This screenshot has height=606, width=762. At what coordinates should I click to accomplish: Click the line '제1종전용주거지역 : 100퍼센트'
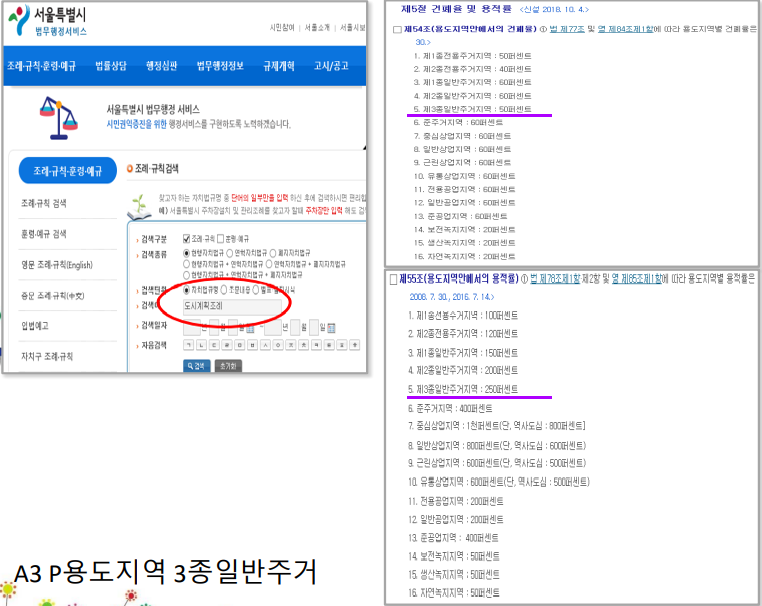tap(463, 315)
